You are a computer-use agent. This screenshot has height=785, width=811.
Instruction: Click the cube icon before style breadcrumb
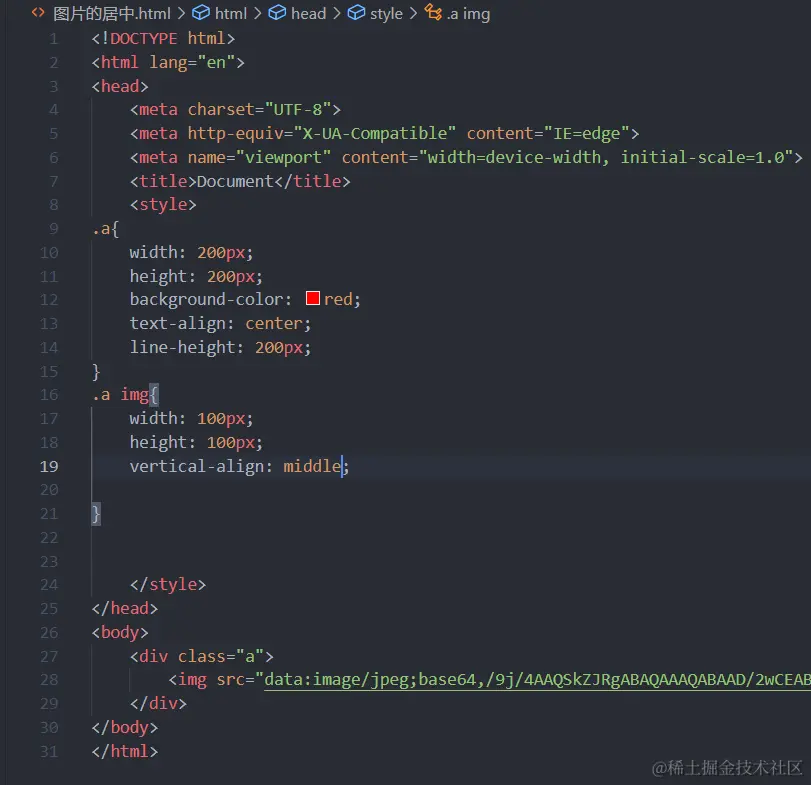(x=356, y=13)
